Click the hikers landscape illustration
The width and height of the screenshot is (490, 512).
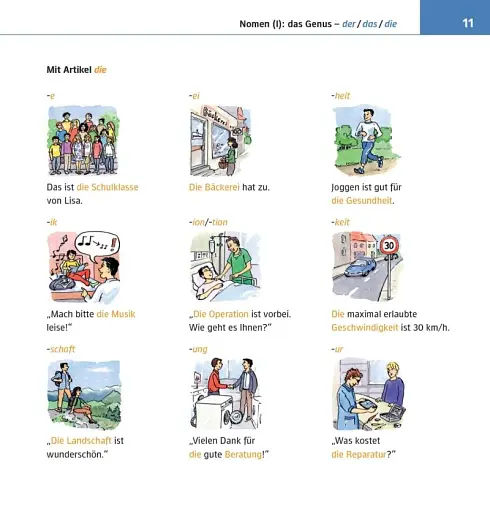point(84,394)
